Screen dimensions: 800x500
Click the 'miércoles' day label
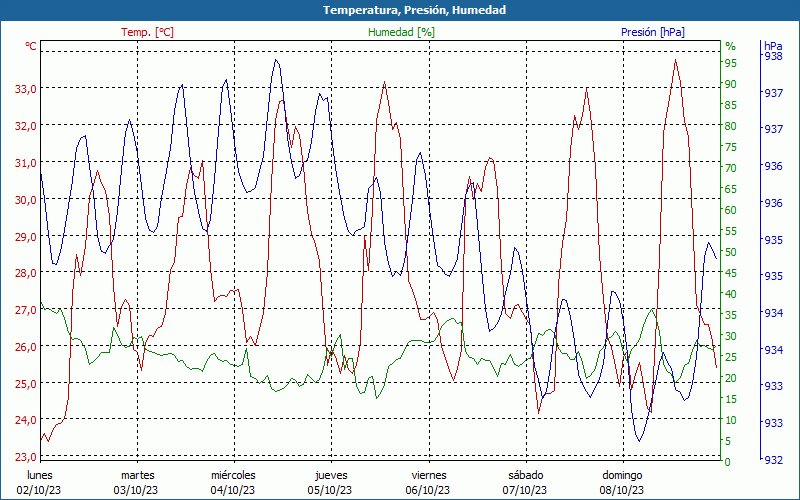click(234, 475)
